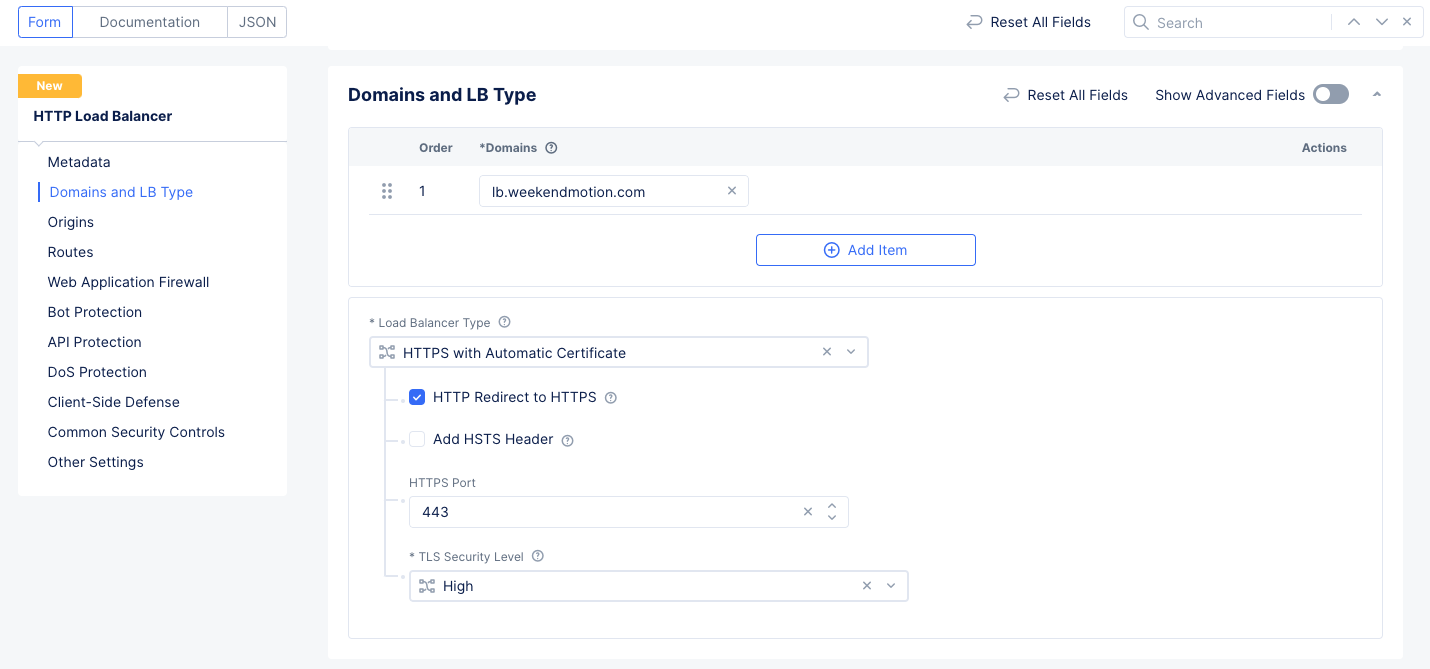Increment the HTTPS Port stepper up

pyautogui.click(x=832, y=506)
